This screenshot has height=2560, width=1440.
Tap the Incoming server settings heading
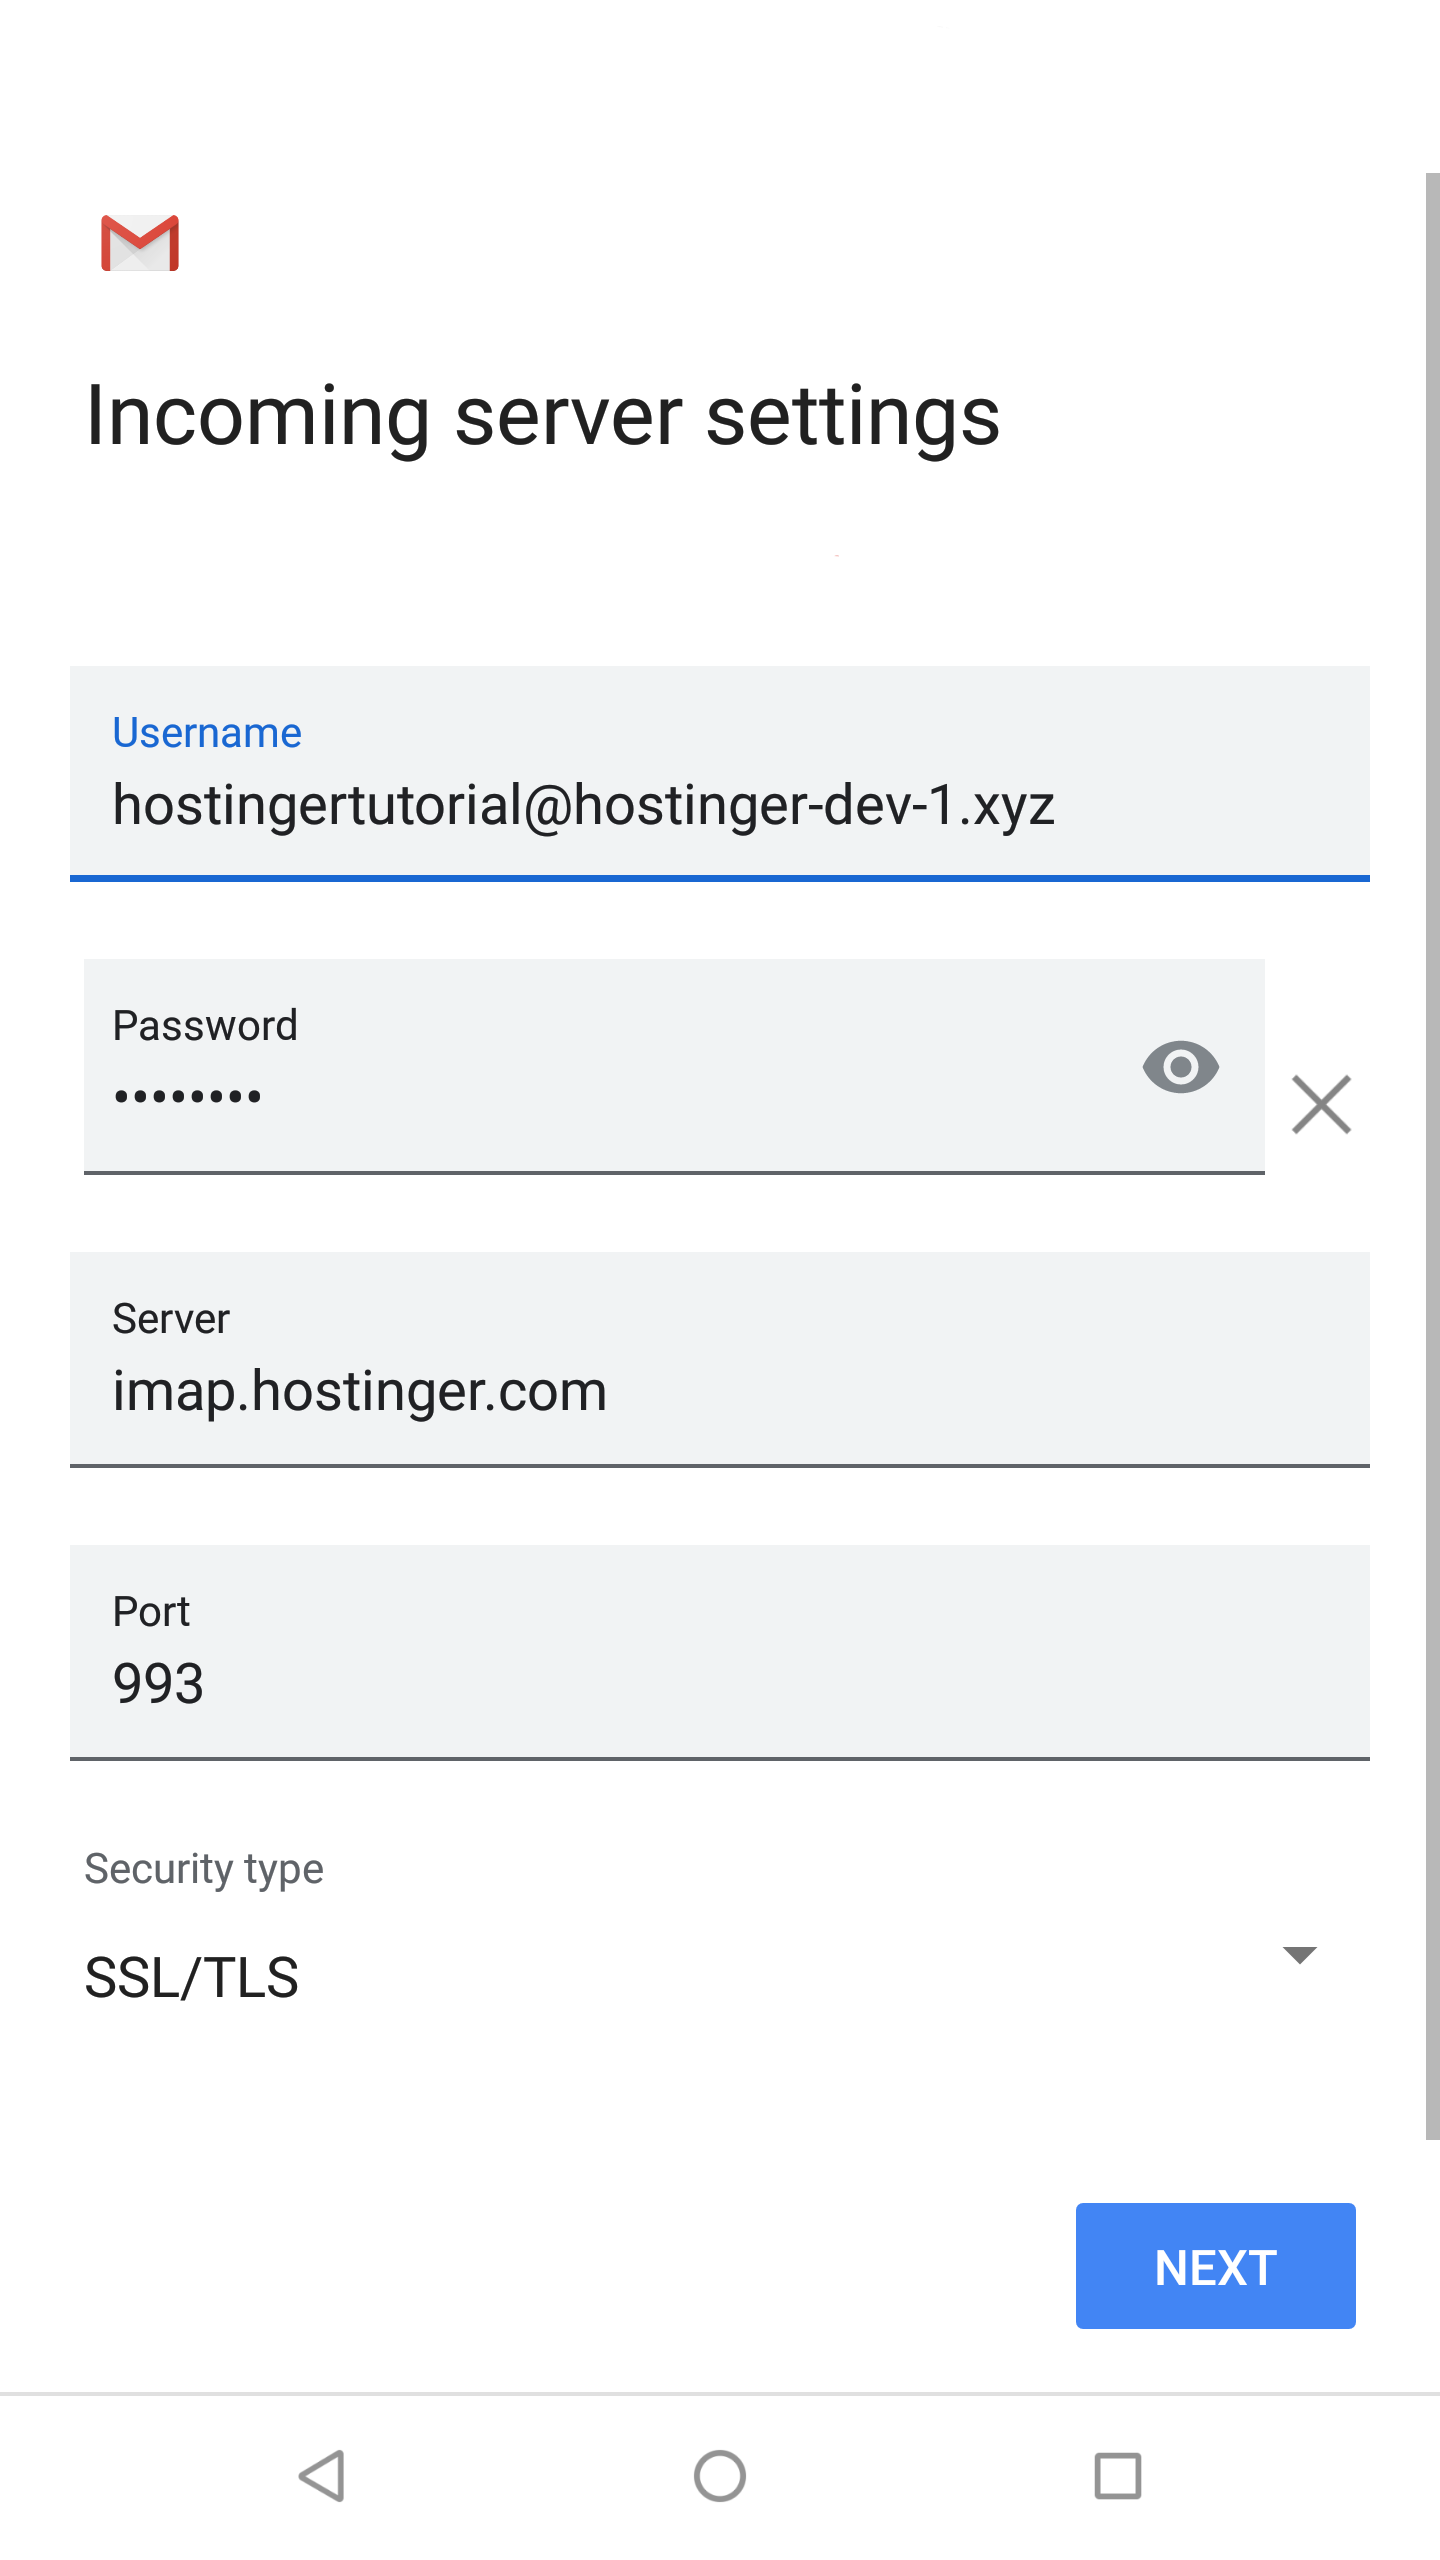click(543, 416)
